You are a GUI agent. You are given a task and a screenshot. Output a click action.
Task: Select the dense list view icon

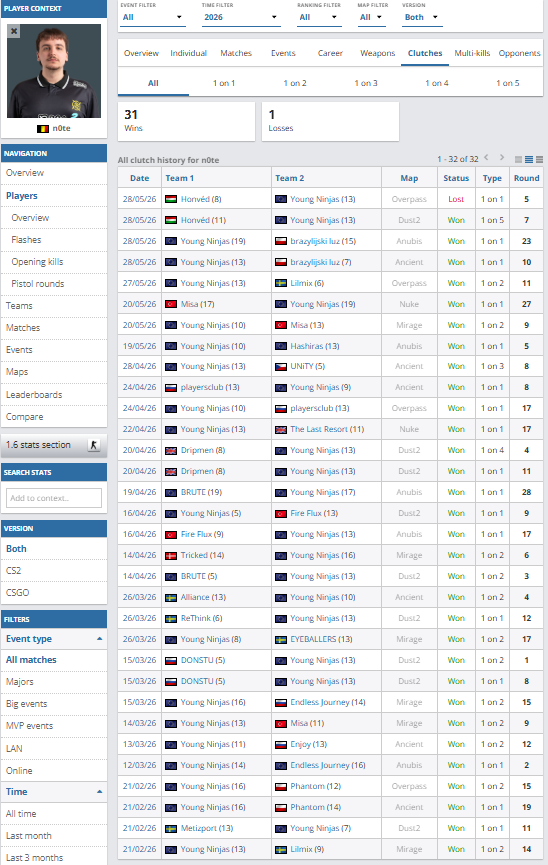[539, 159]
